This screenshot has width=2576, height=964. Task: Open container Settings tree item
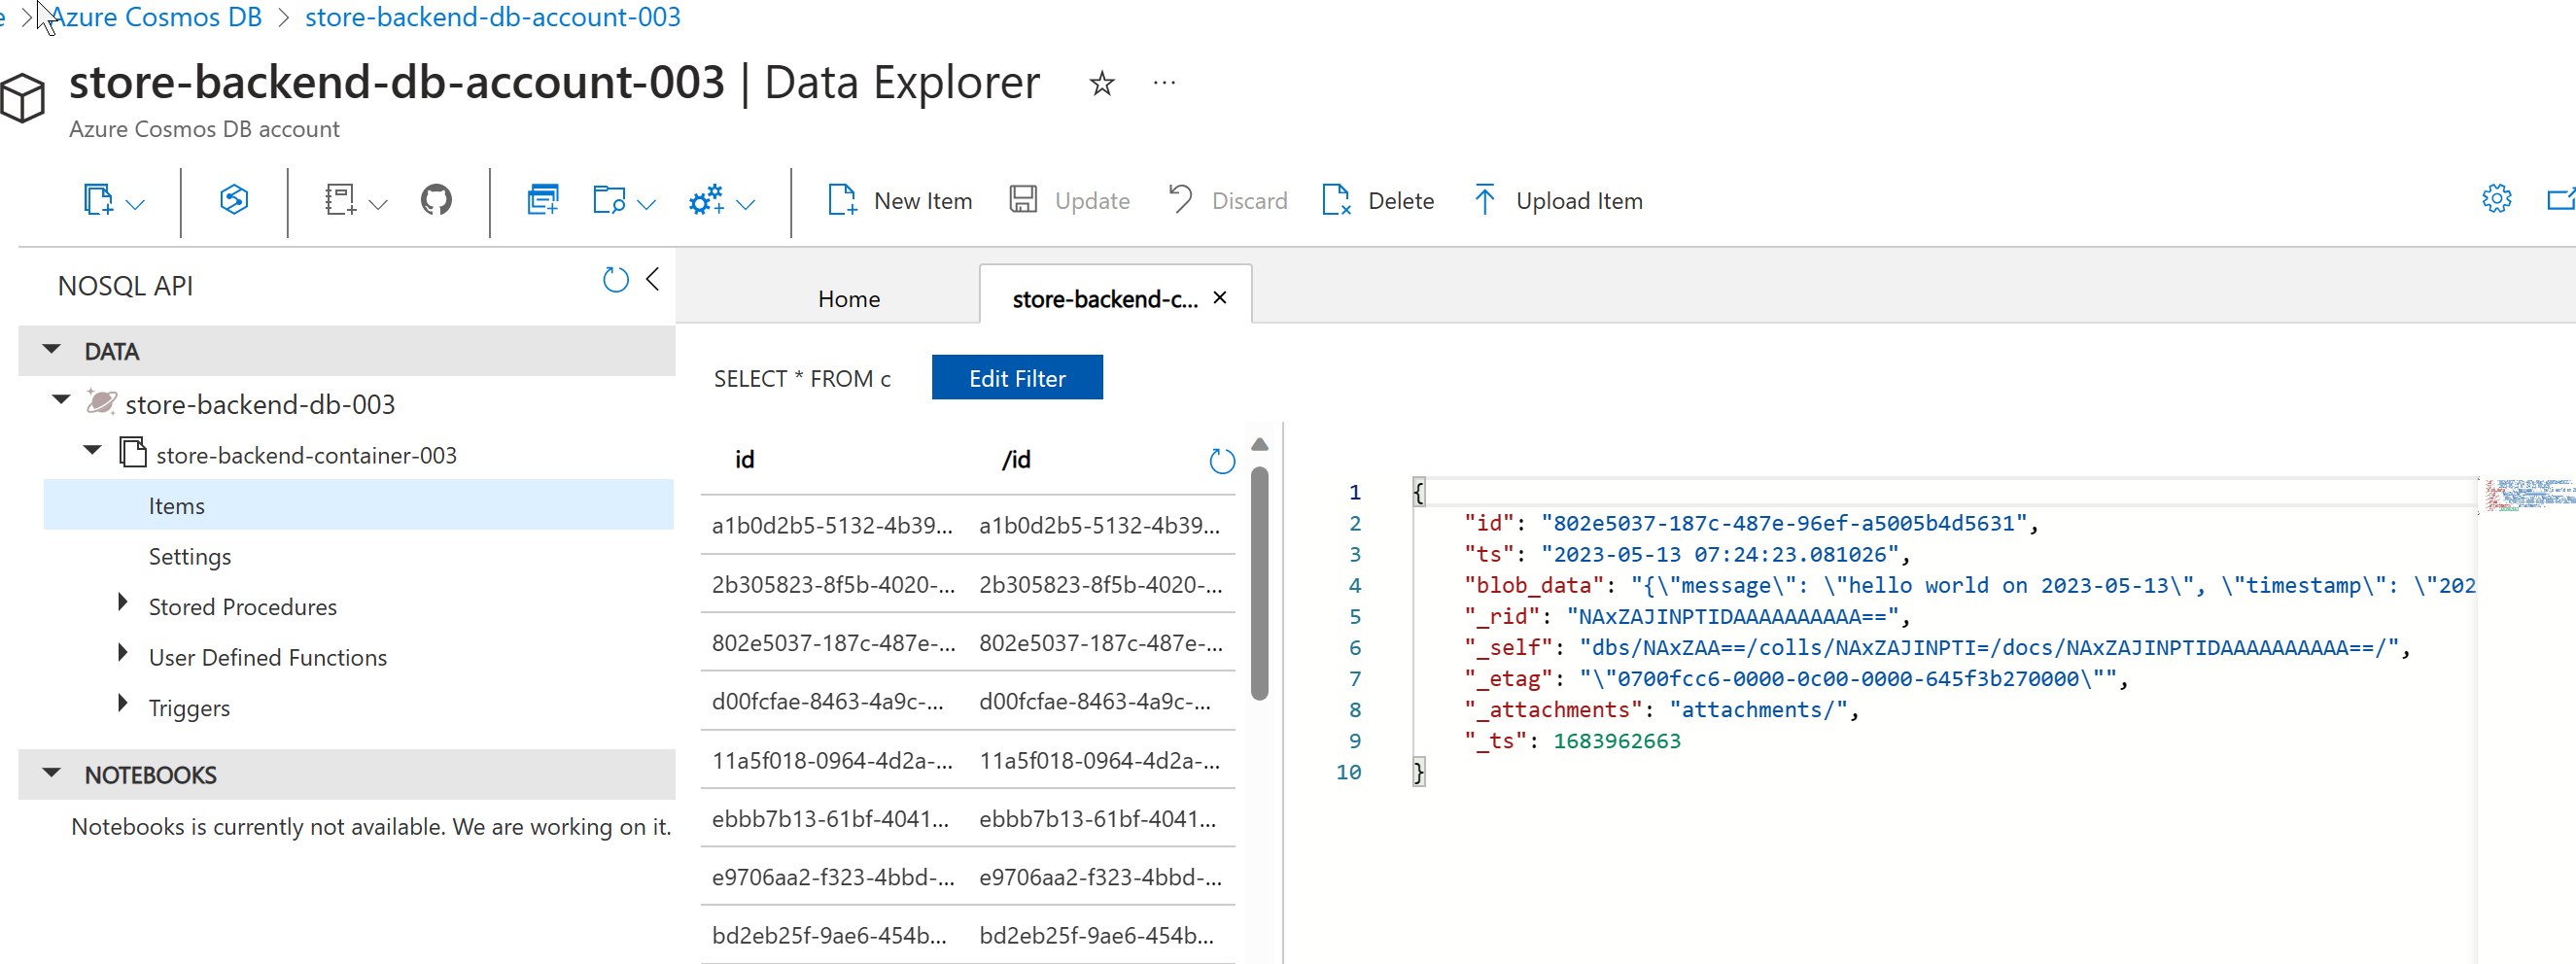pyautogui.click(x=190, y=556)
